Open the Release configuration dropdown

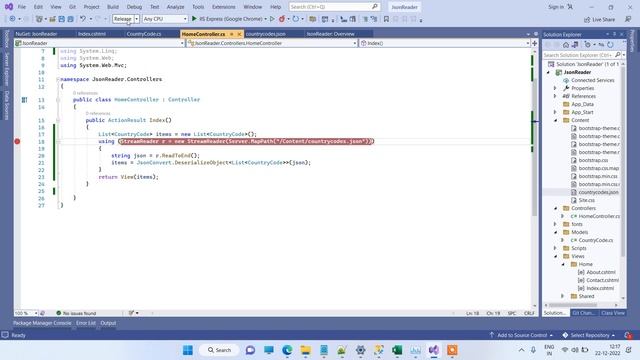[136, 19]
